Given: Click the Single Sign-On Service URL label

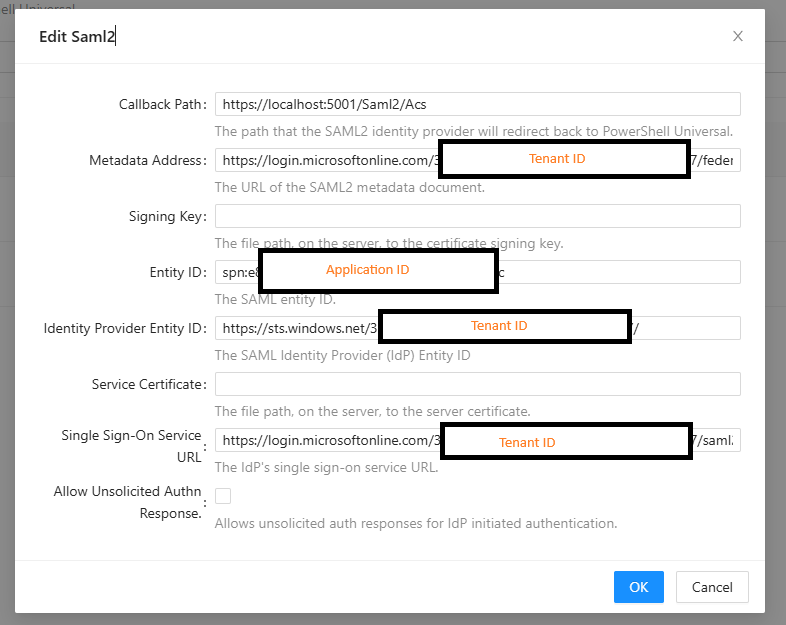Looking at the screenshot, I should pos(132,446).
